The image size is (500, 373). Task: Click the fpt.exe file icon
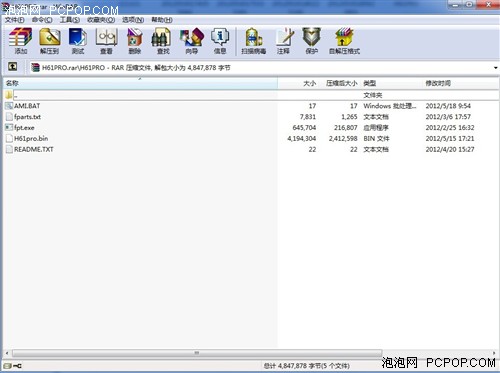pos(9,128)
